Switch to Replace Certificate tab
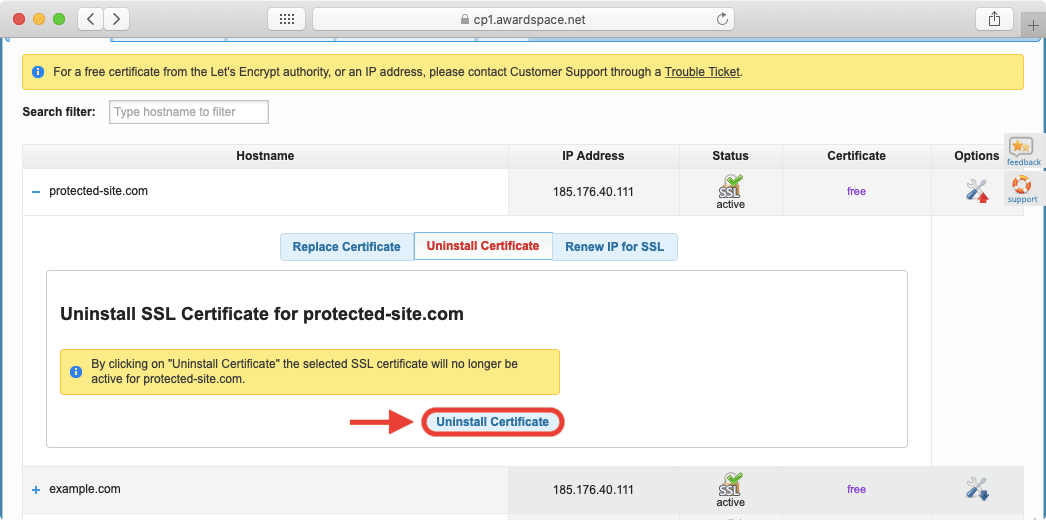Image resolution: width=1046 pixels, height=520 pixels. 346,247
